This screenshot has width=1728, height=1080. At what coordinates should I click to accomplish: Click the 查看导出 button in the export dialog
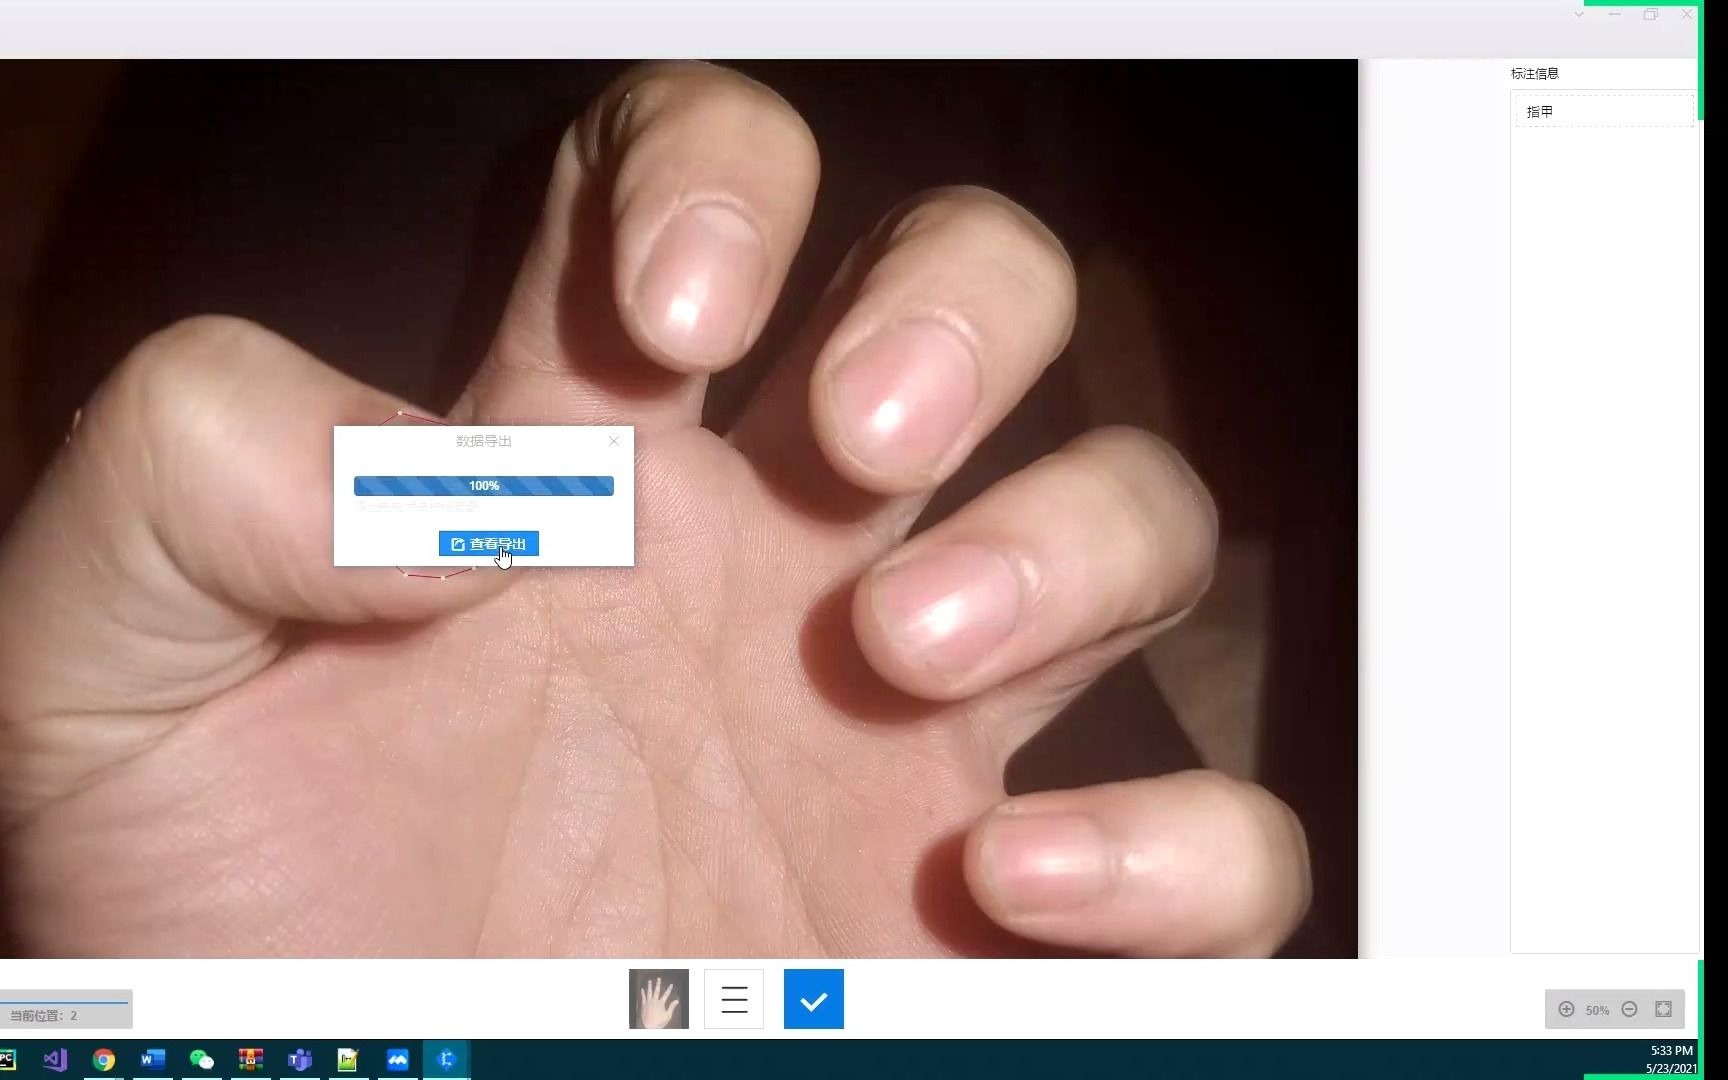488,544
